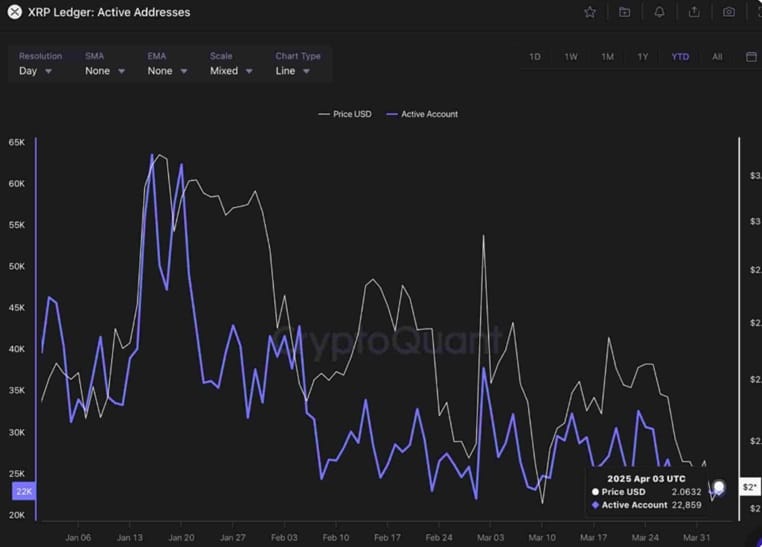Select the 1Y time range
Viewport: 762px width, 547px height.
(643, 57)
